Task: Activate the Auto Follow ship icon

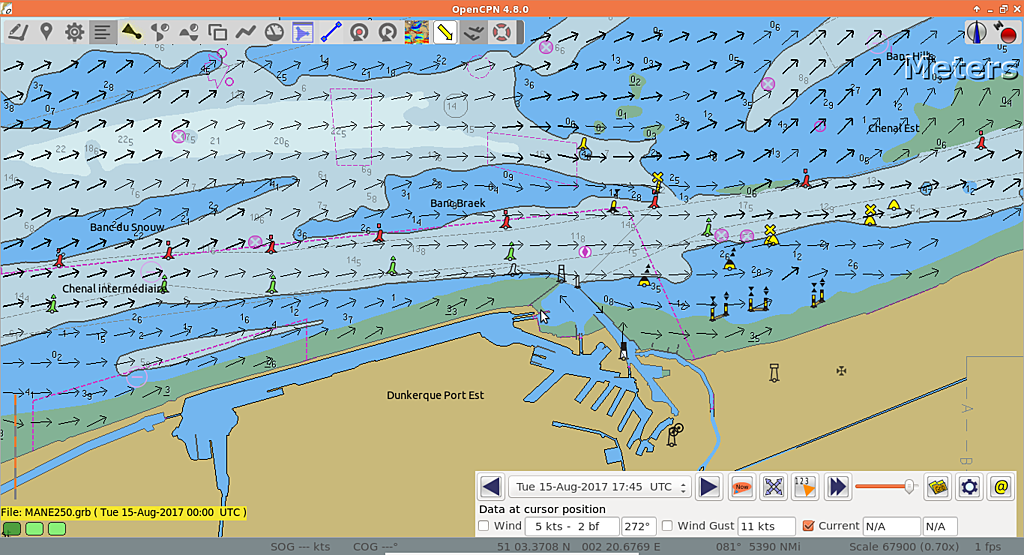Action: [x=131, y=31]
